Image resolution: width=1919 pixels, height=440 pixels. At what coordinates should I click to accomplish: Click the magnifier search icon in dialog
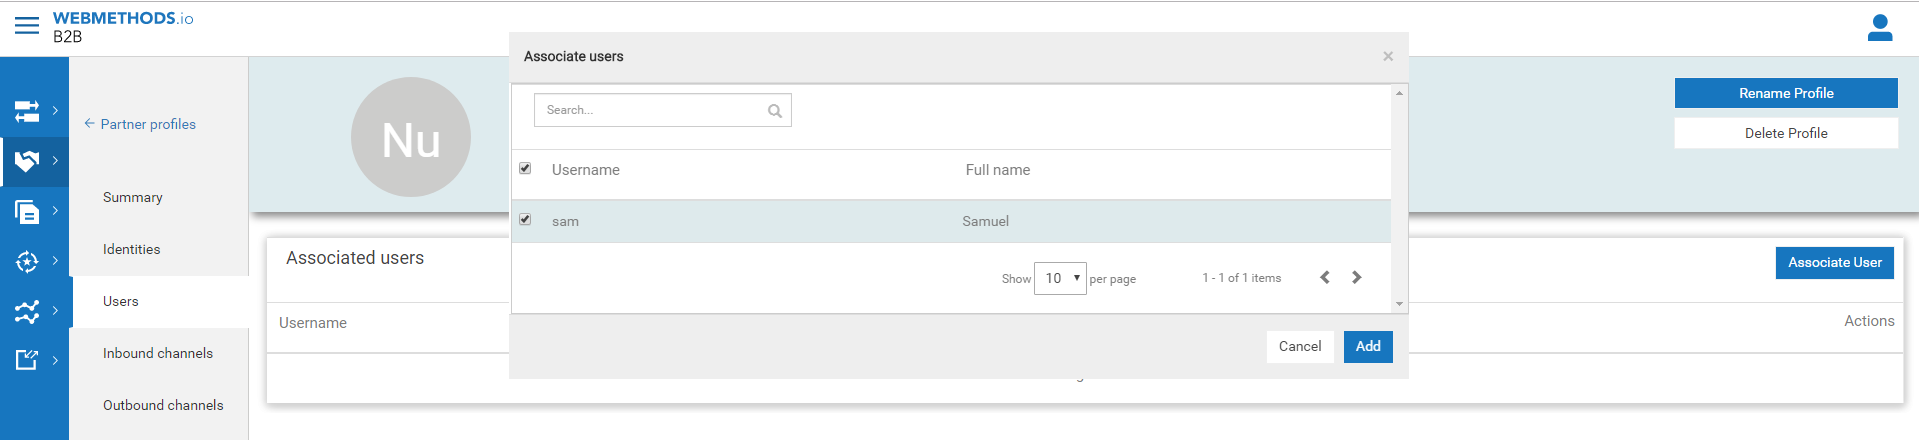(x=774, y=111)
